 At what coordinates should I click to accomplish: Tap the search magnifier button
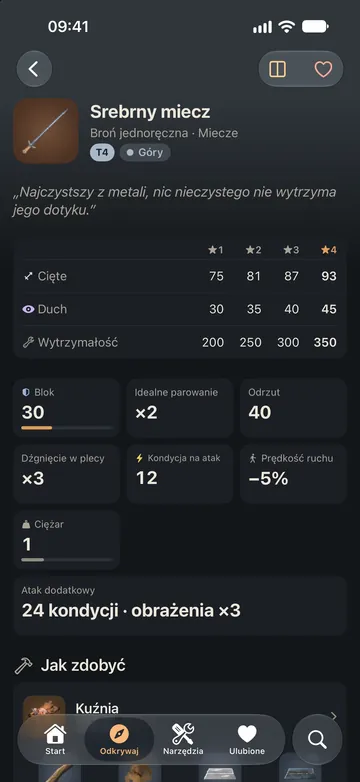pyautogui.click(x=317, y=739)
